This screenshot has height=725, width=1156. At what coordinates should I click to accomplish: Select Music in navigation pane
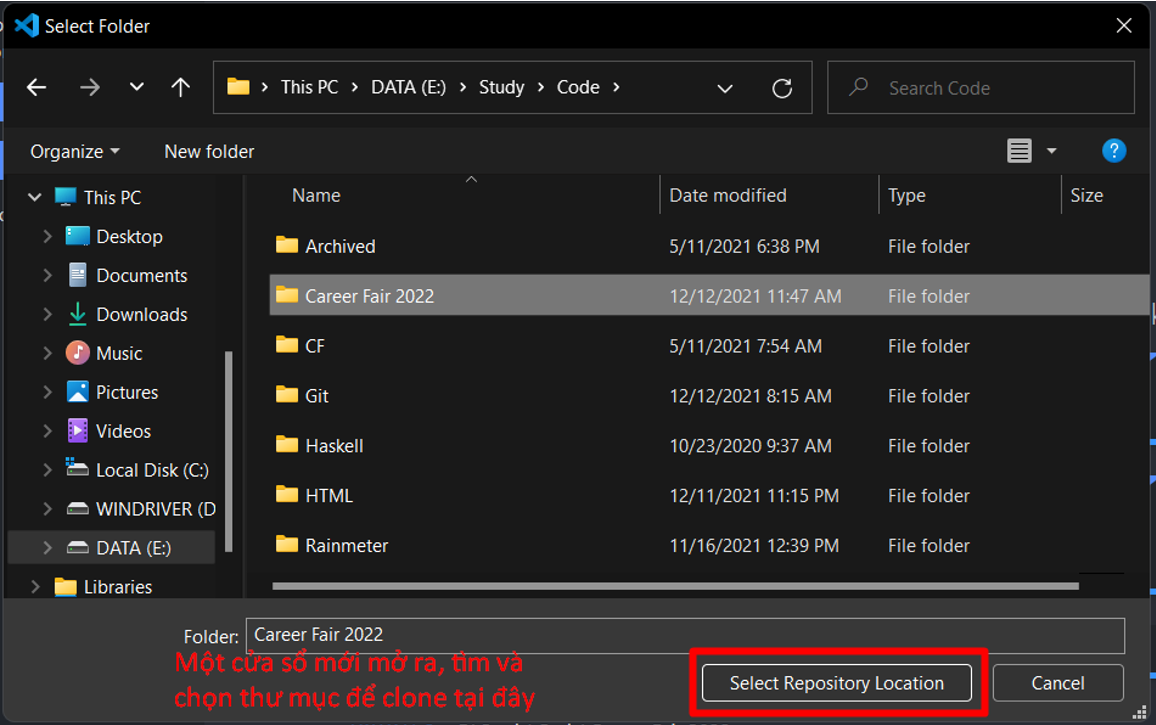point(119,353)
